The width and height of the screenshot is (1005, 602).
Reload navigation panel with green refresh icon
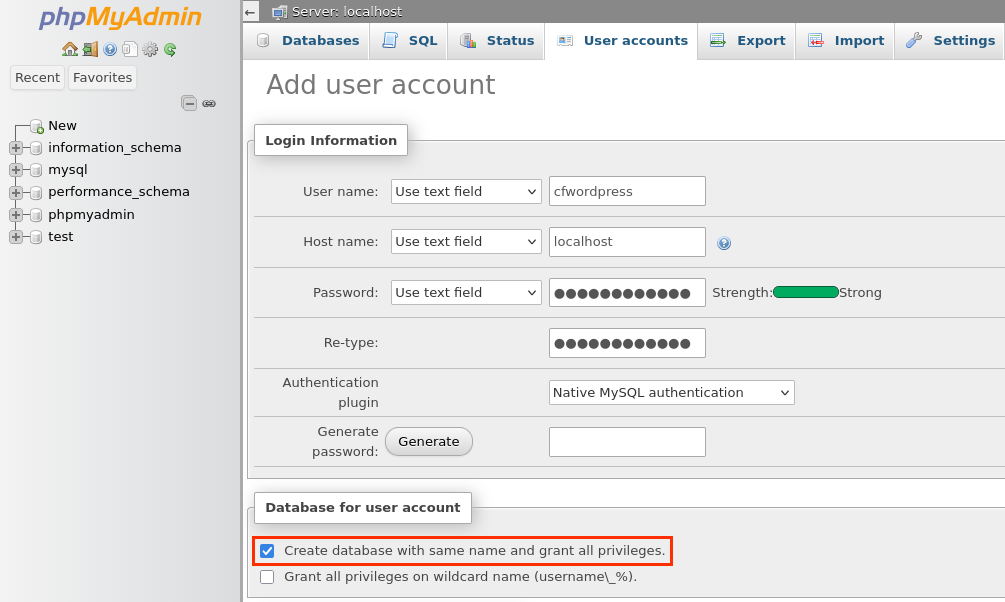tap(170, 49)
